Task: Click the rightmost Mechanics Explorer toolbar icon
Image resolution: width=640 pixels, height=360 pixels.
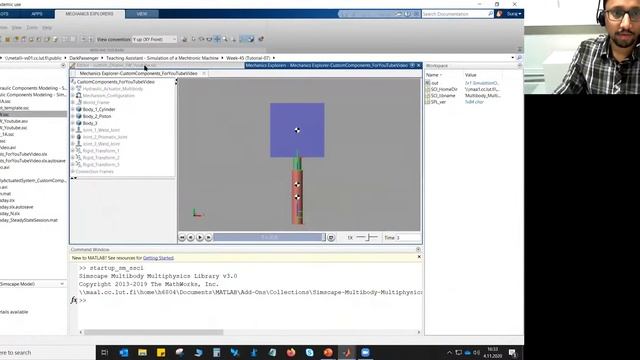Action: (261, 39)
